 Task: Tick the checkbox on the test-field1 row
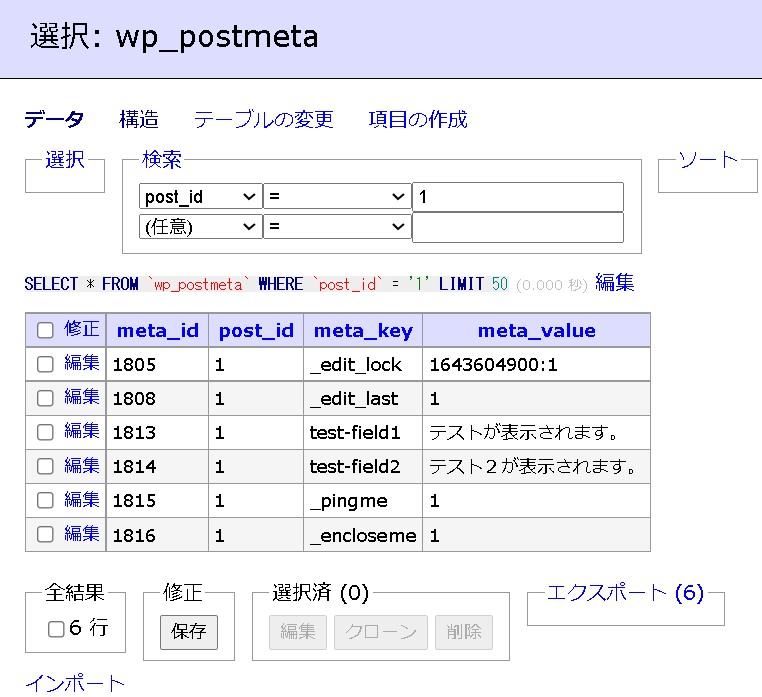click(x=45, y=432)
